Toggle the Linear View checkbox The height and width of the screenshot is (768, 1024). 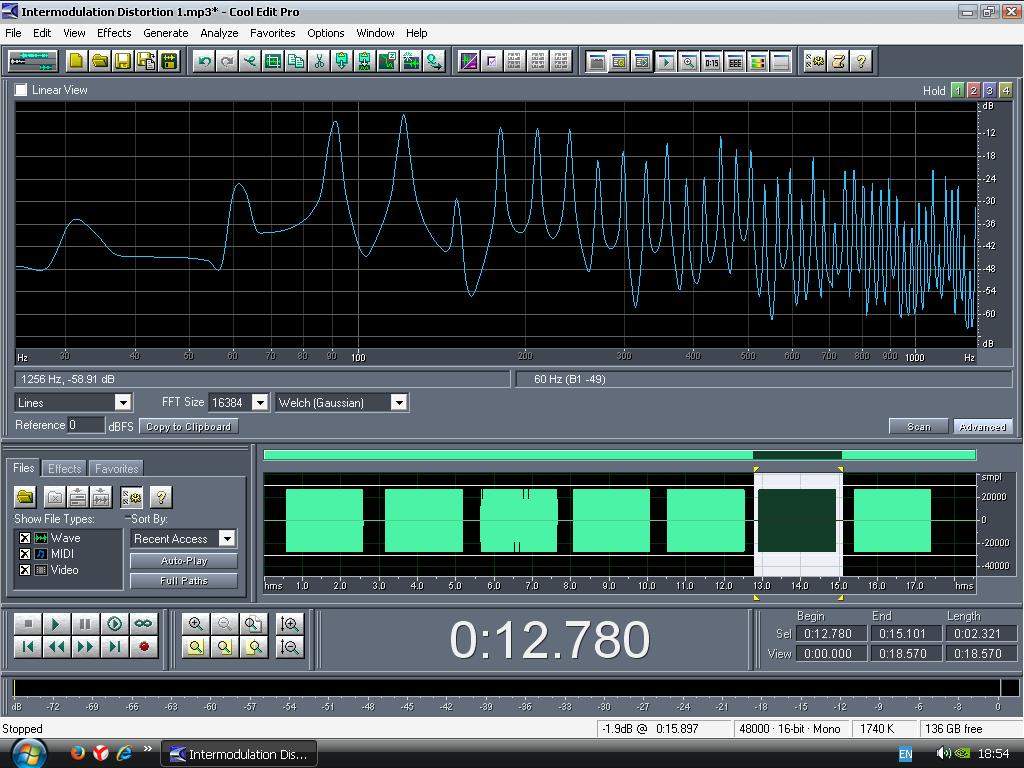22,90
